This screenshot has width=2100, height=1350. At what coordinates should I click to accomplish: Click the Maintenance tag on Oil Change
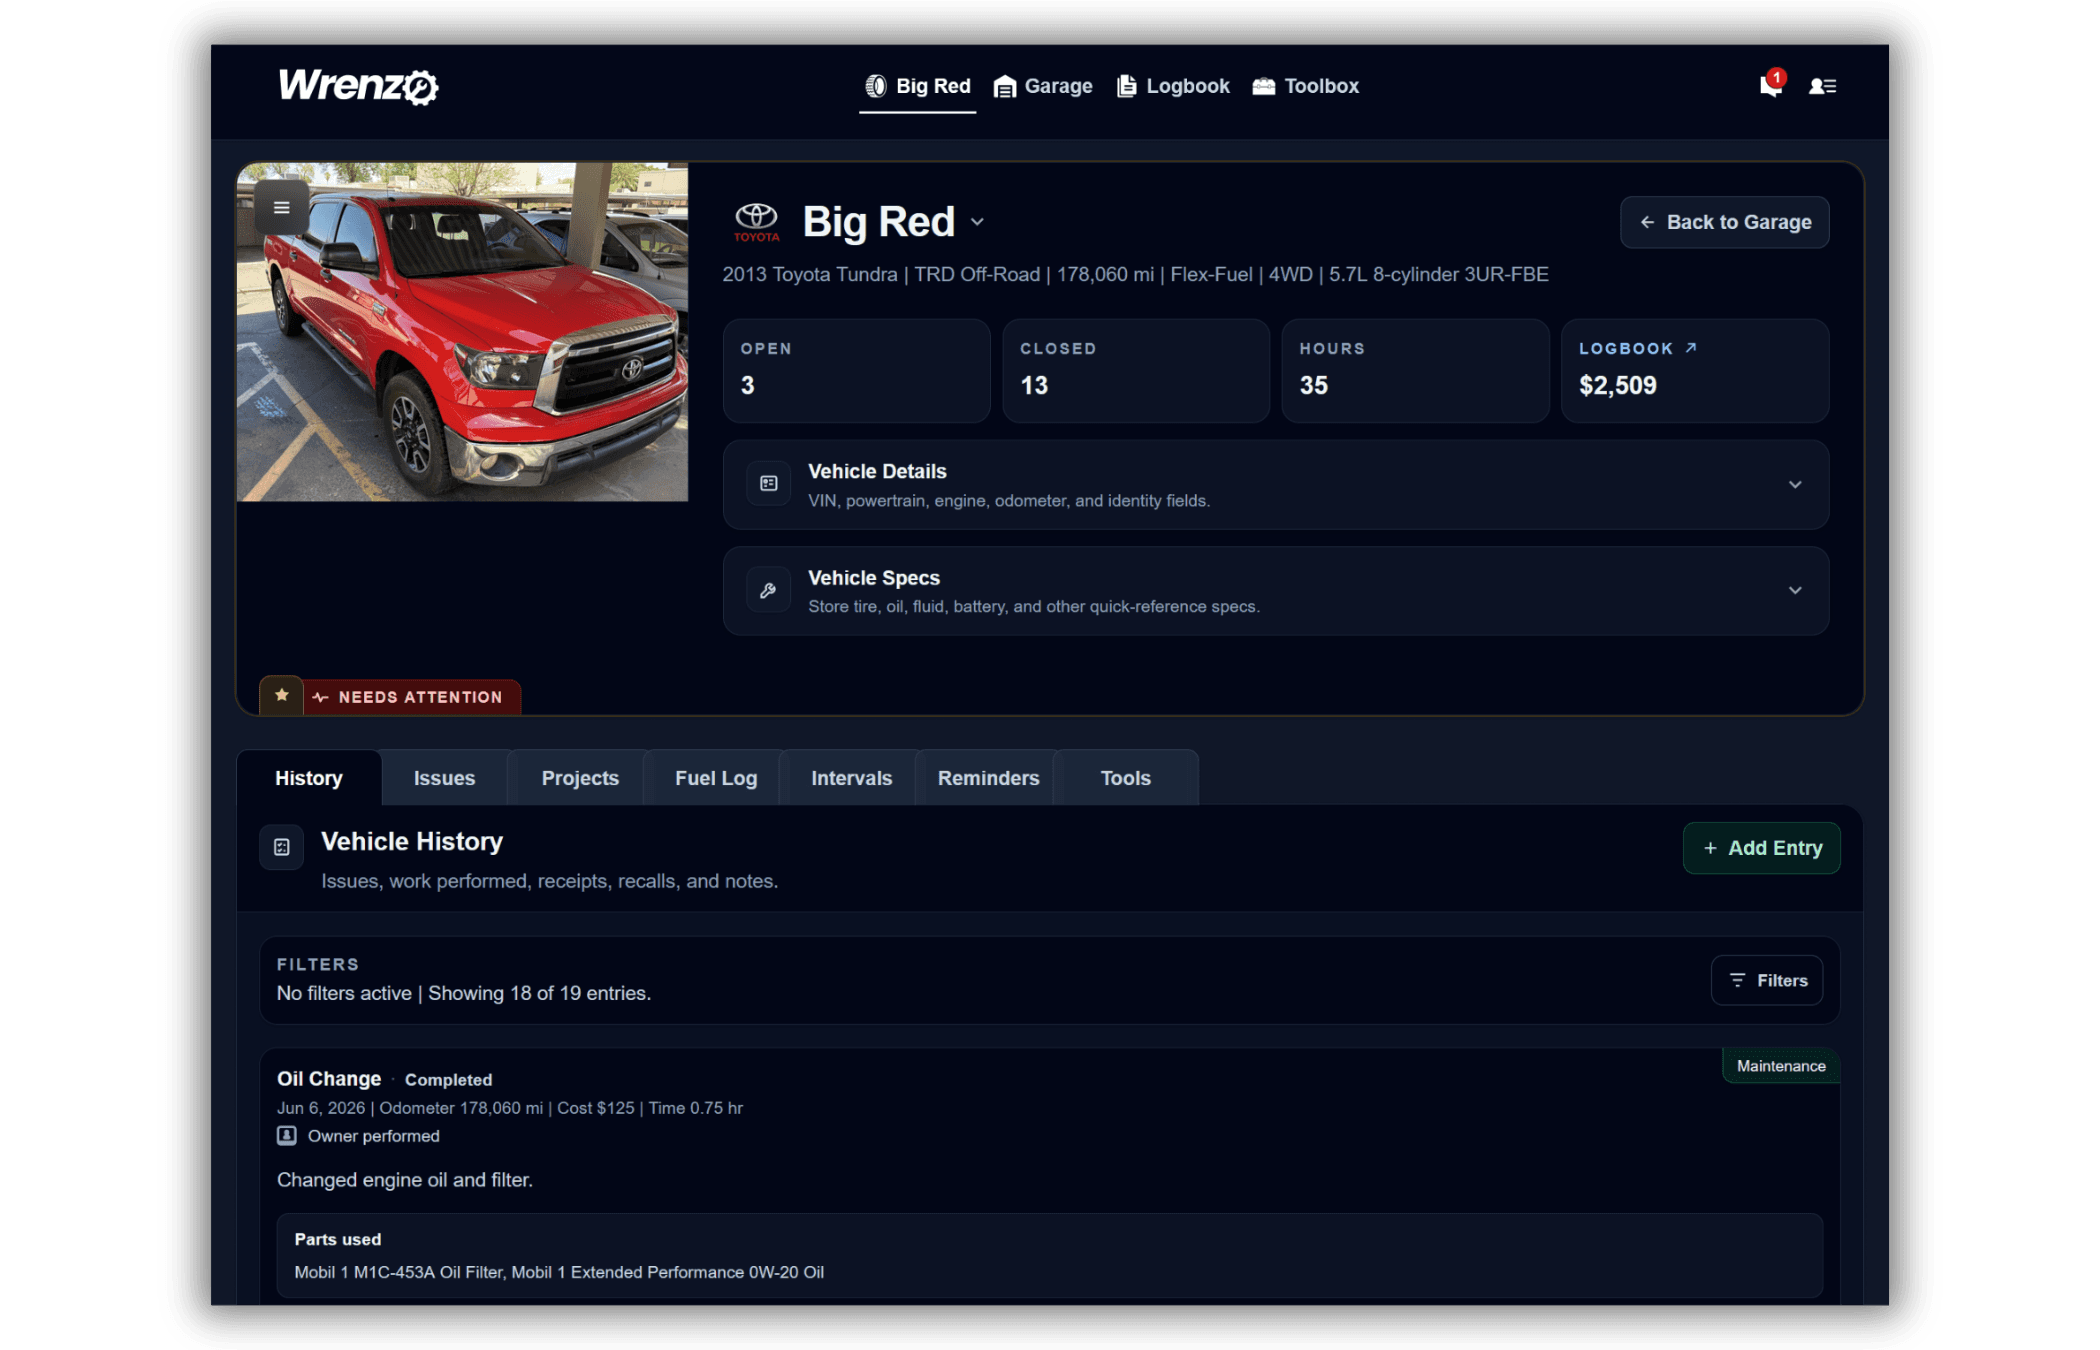pyautogui.click(x=1781, y=1066)
